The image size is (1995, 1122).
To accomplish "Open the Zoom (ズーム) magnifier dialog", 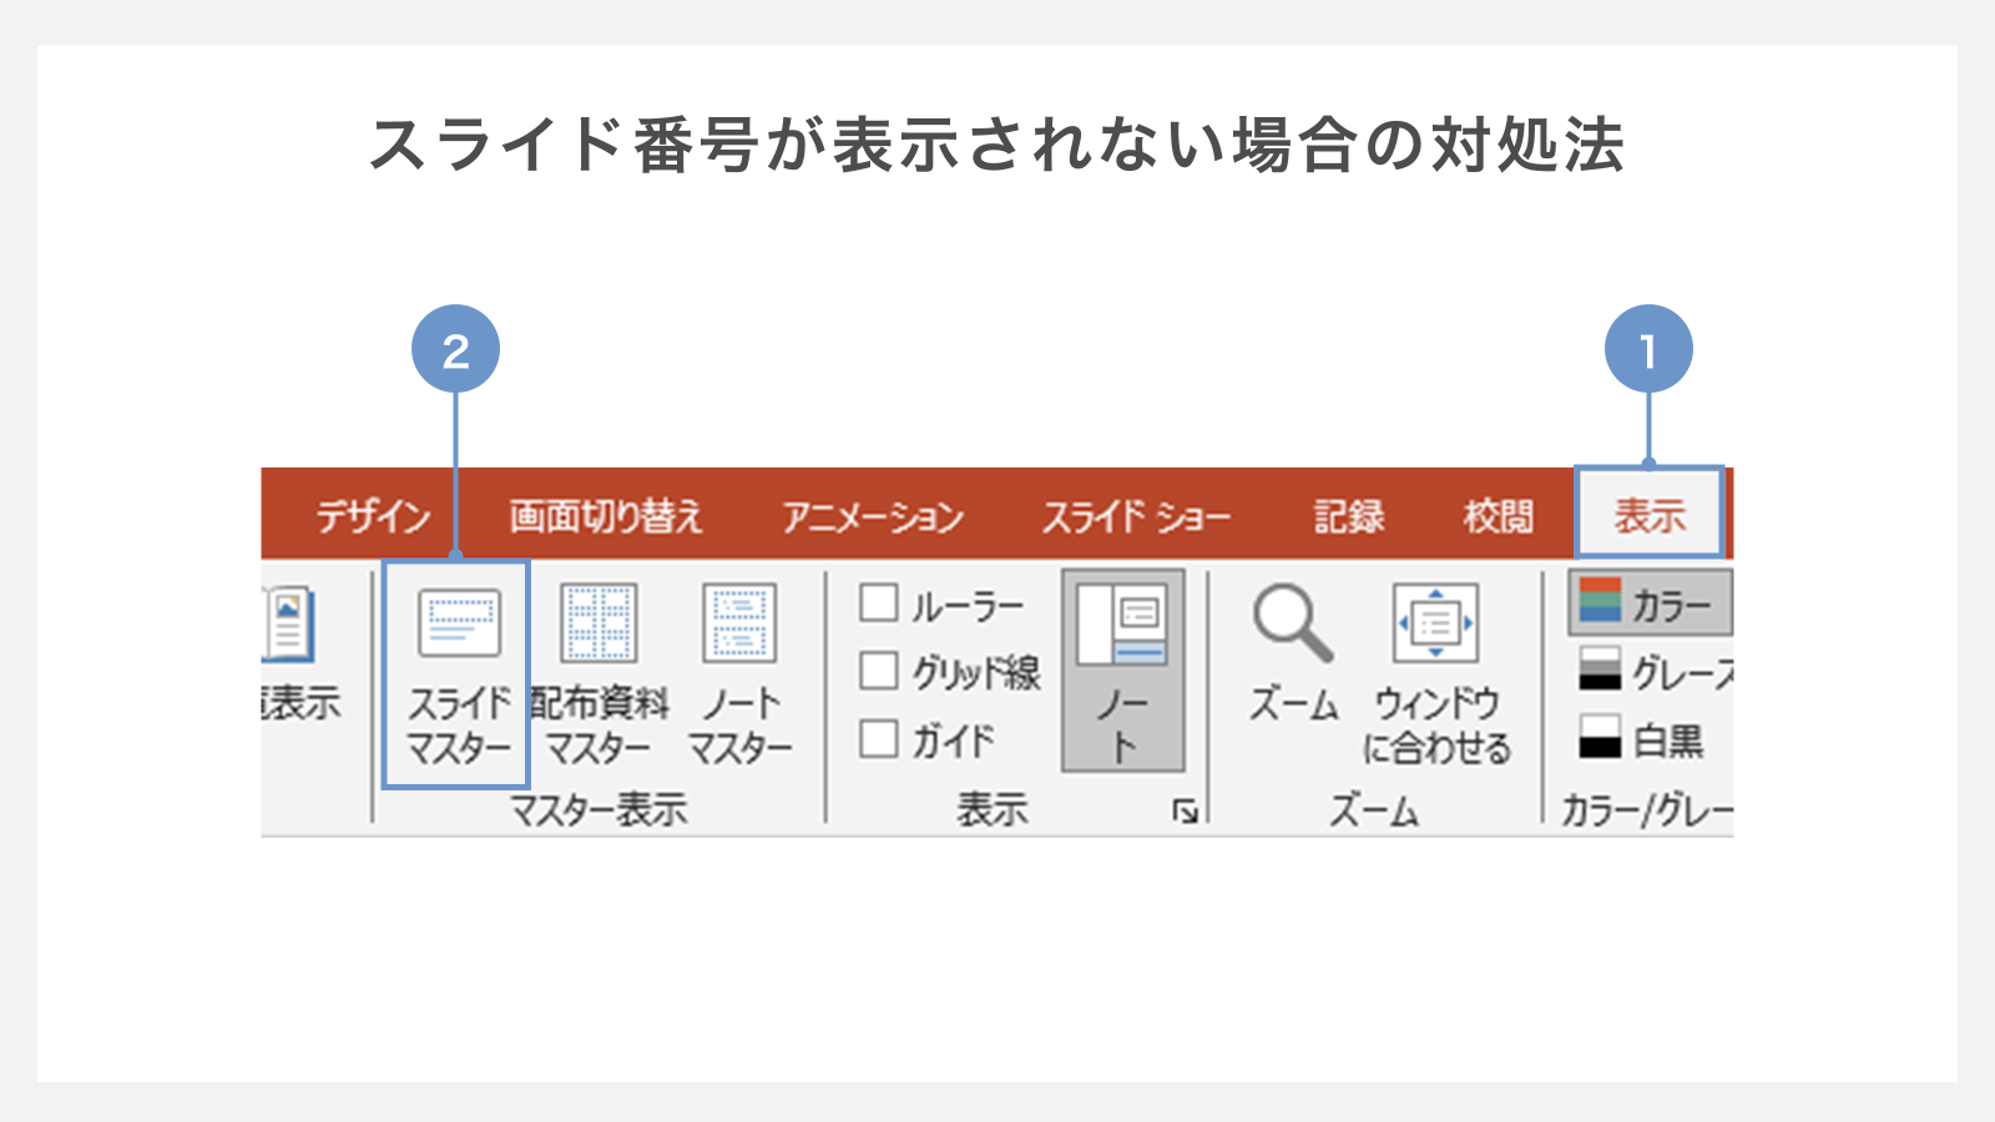I will [x=1293, y=653].
